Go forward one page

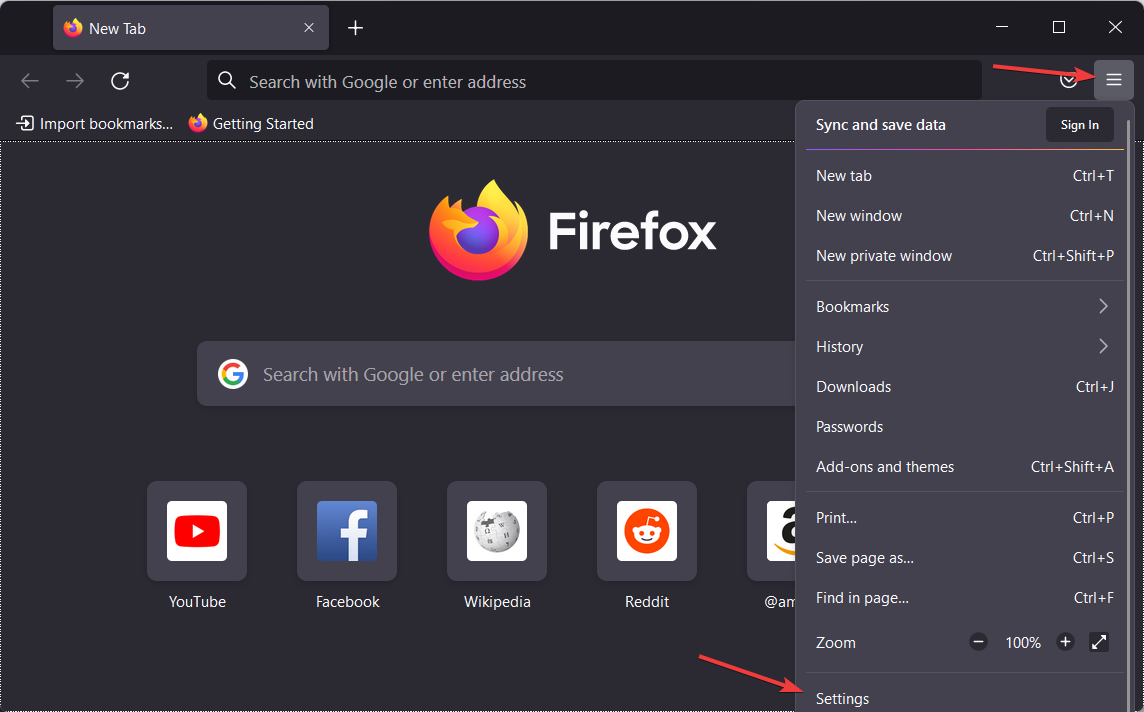(75, 80)
